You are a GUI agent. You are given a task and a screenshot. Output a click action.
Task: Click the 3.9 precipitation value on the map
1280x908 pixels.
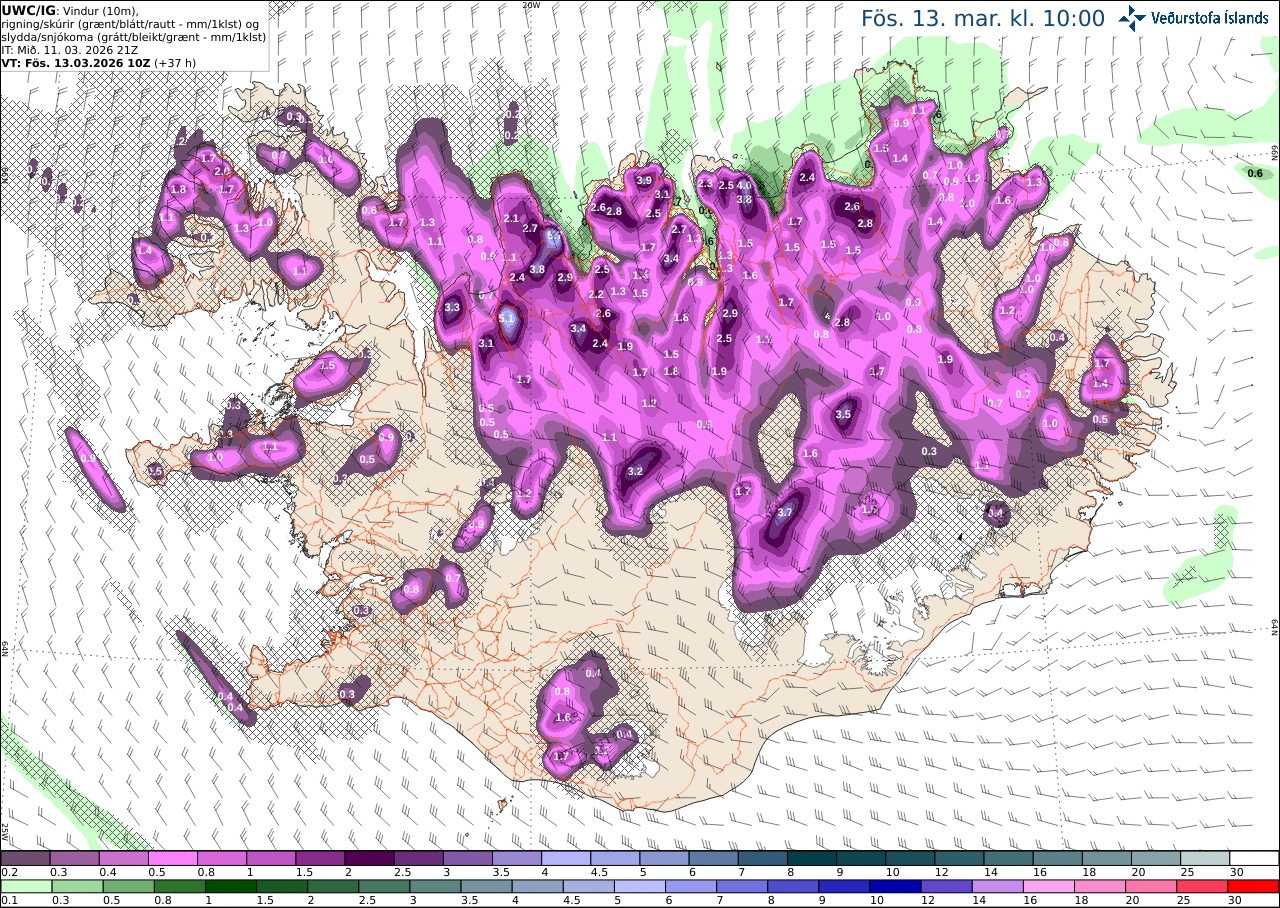[644, 180]
